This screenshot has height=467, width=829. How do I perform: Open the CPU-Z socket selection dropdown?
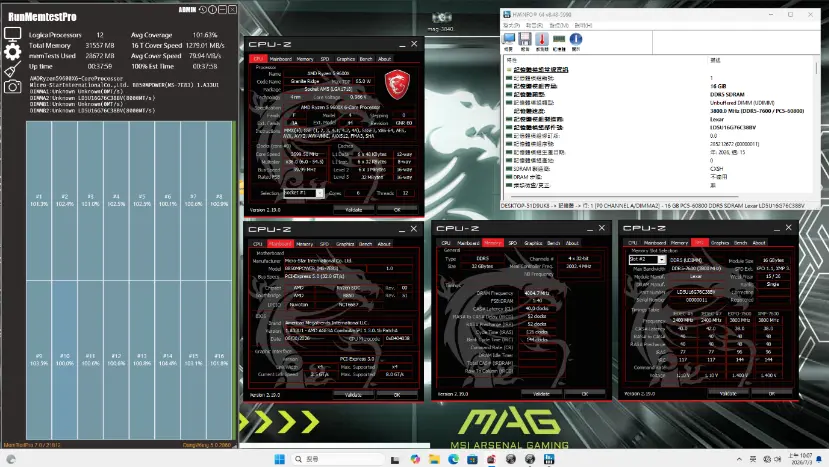(303, 193)
